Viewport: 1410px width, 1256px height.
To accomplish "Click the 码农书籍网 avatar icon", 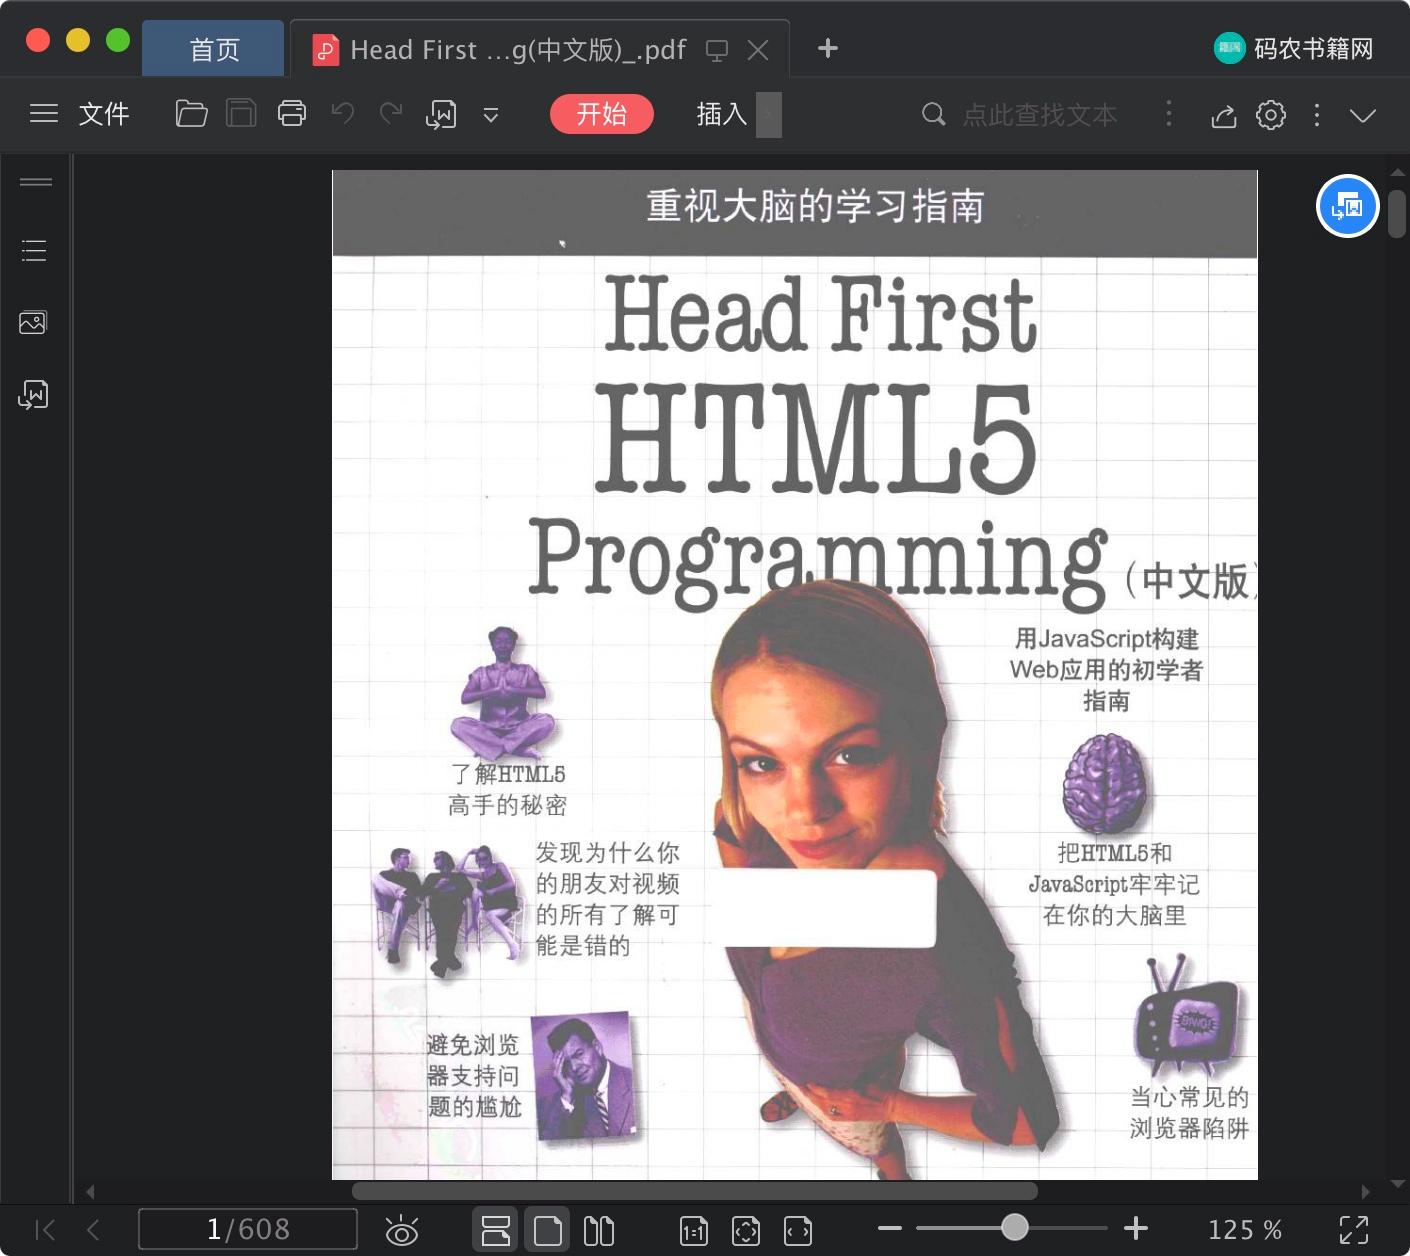I will [x=1229, y=48].
